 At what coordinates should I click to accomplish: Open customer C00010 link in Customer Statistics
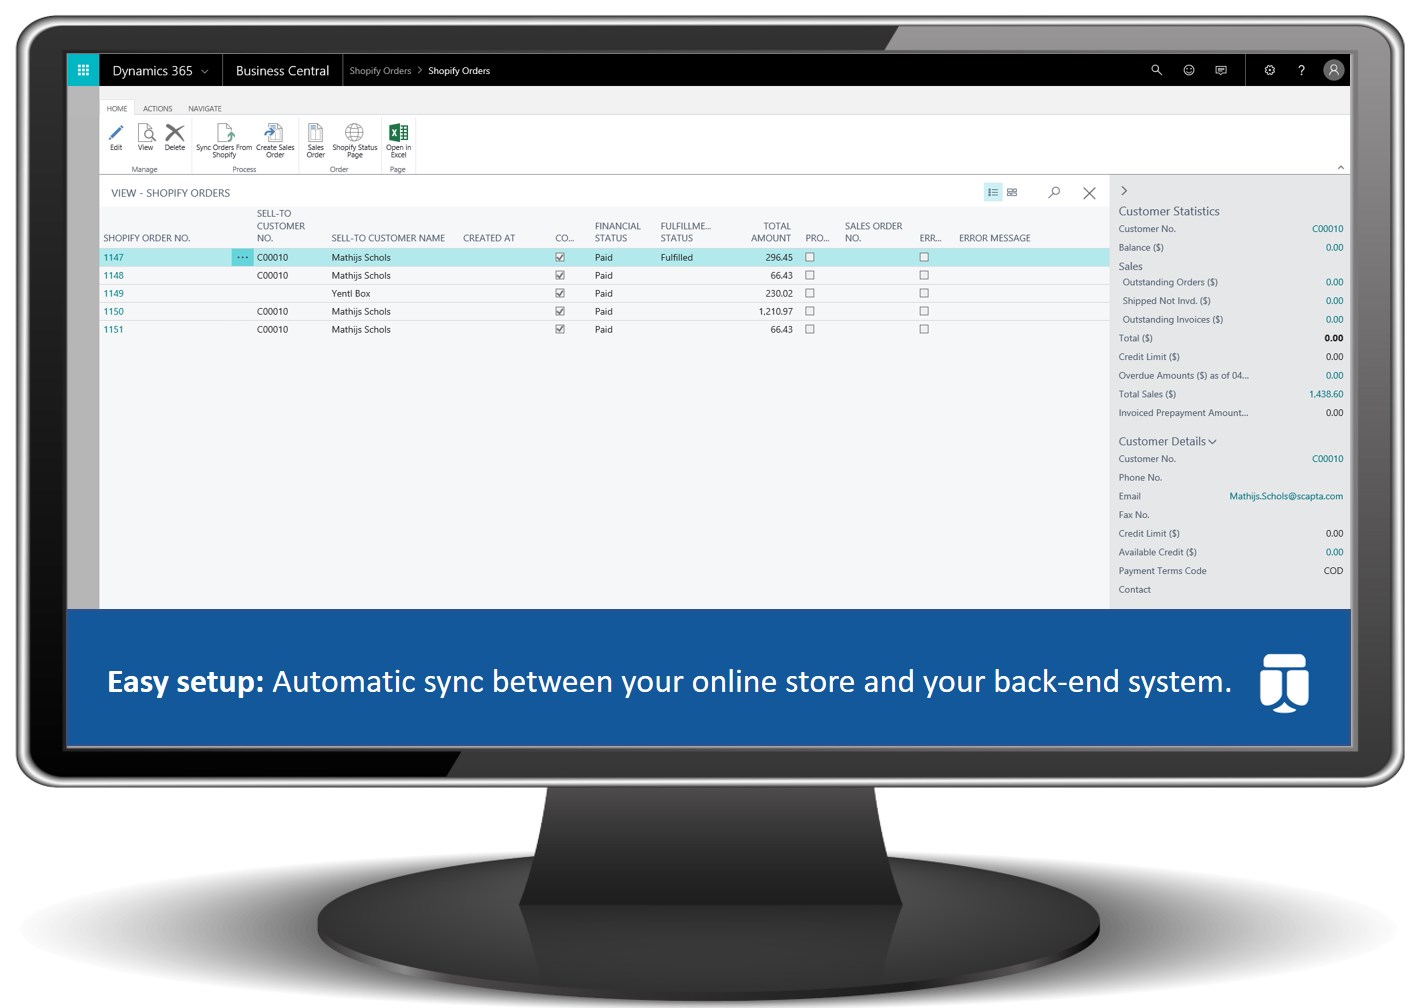1327,229
